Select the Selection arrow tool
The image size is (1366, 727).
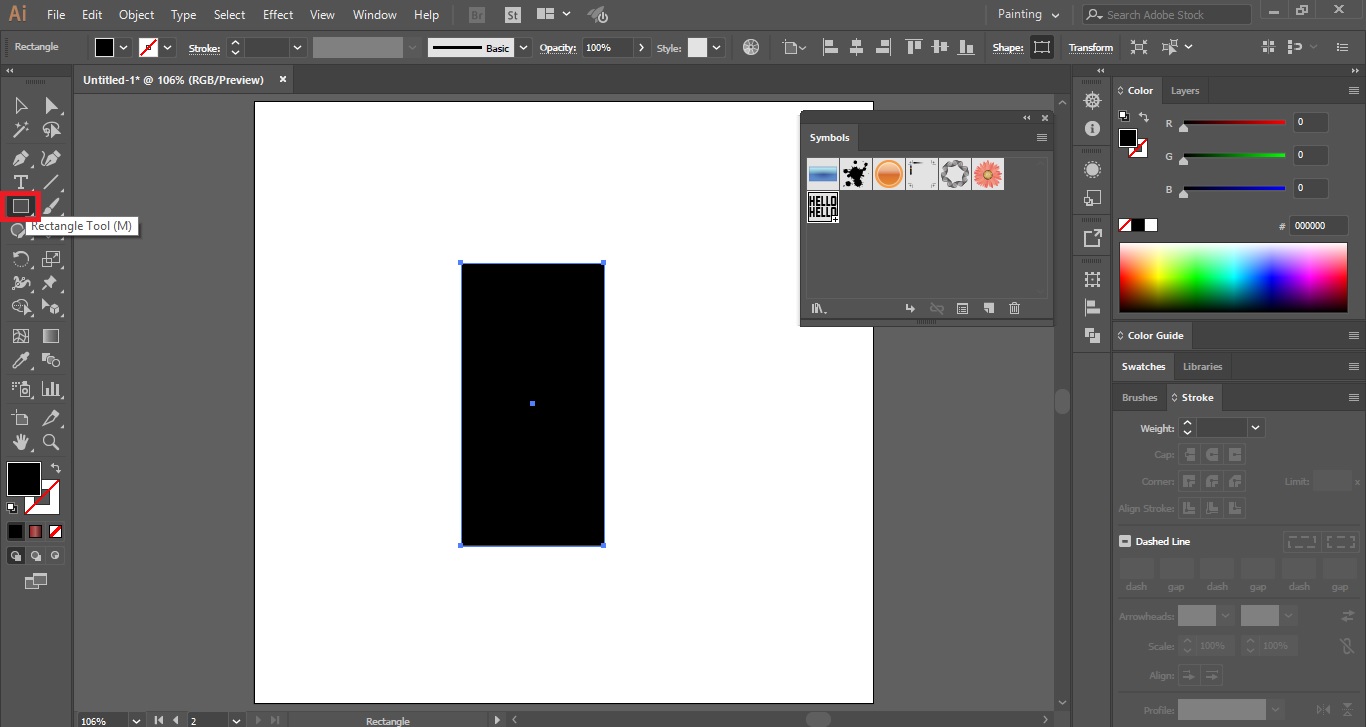point(20,105)
